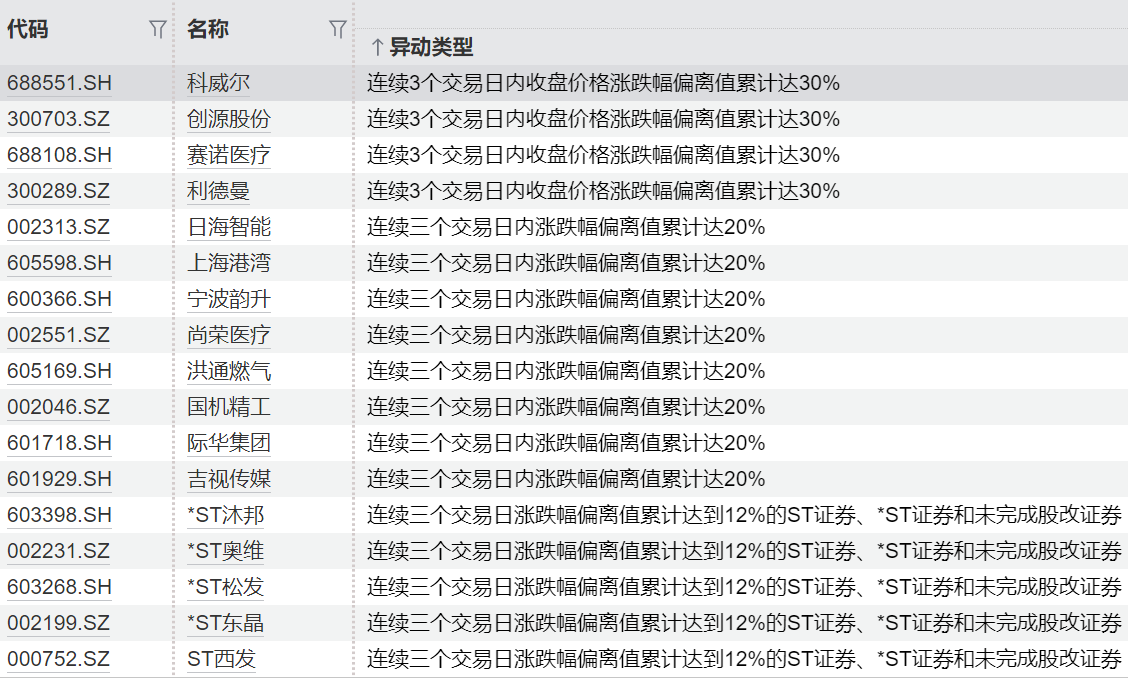1128x678 pixels.
Task: Open filter icon in 名称 column header
Action: pyautogui.click(x=338, y=30)
